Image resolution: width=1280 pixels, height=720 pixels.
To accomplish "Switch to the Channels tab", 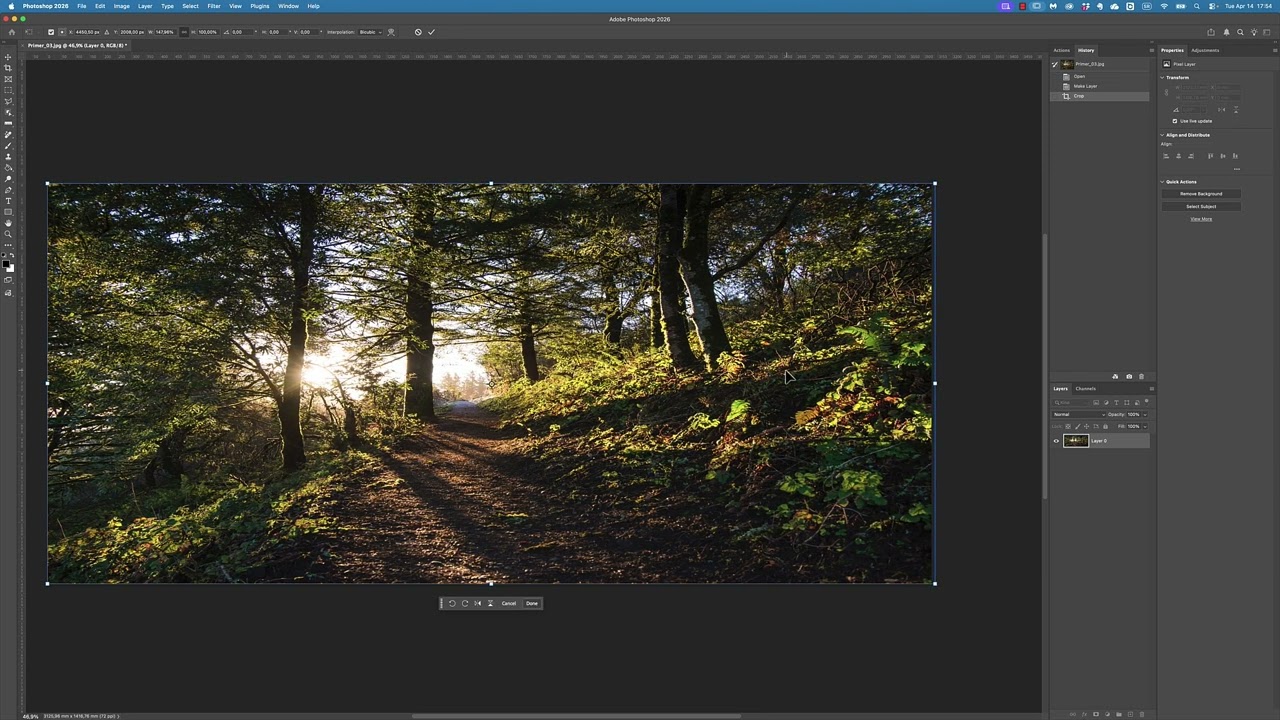I will (1085, 389).
